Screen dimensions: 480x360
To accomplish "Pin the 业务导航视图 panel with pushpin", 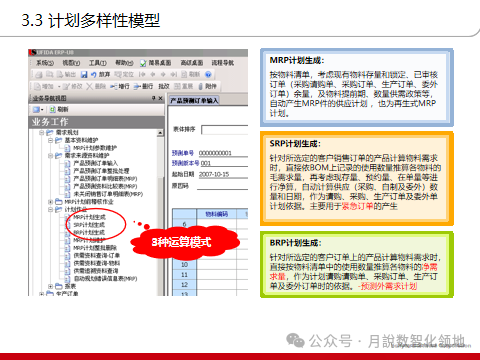I will [x=154, y=98].
